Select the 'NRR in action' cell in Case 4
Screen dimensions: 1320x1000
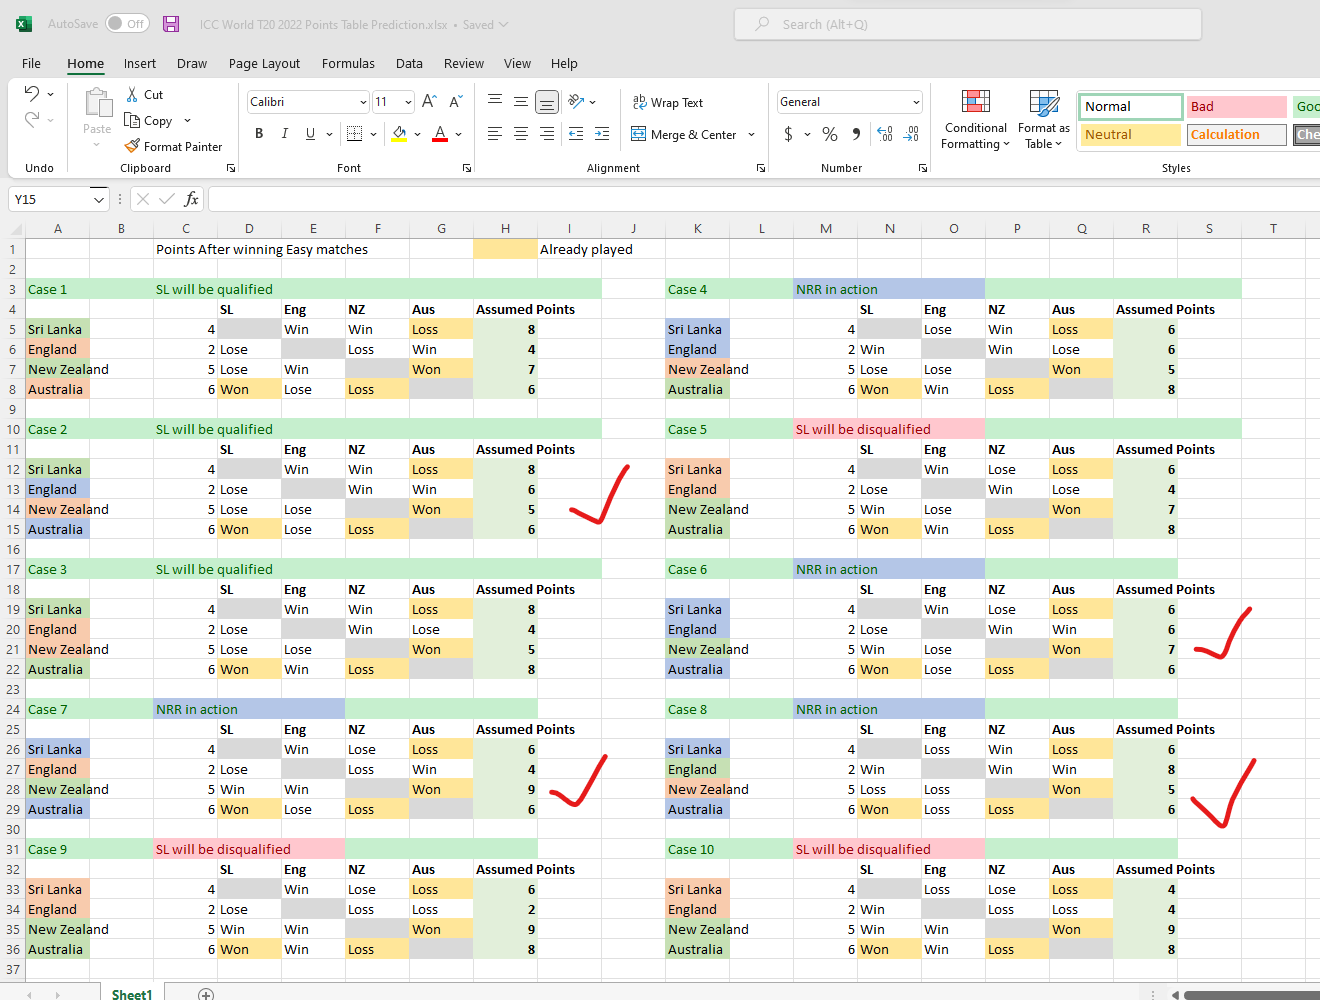[x=889, y=289]
